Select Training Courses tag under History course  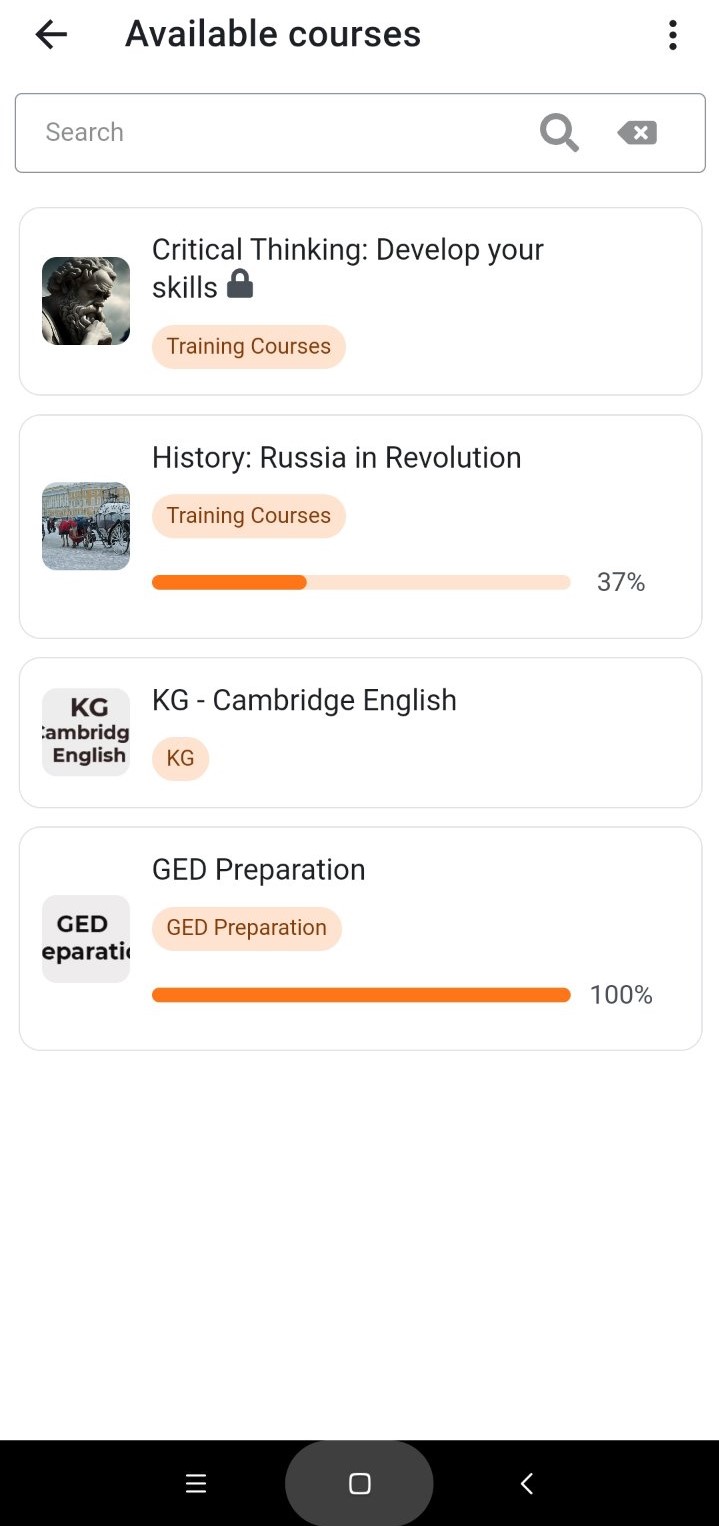click(248, 516)
